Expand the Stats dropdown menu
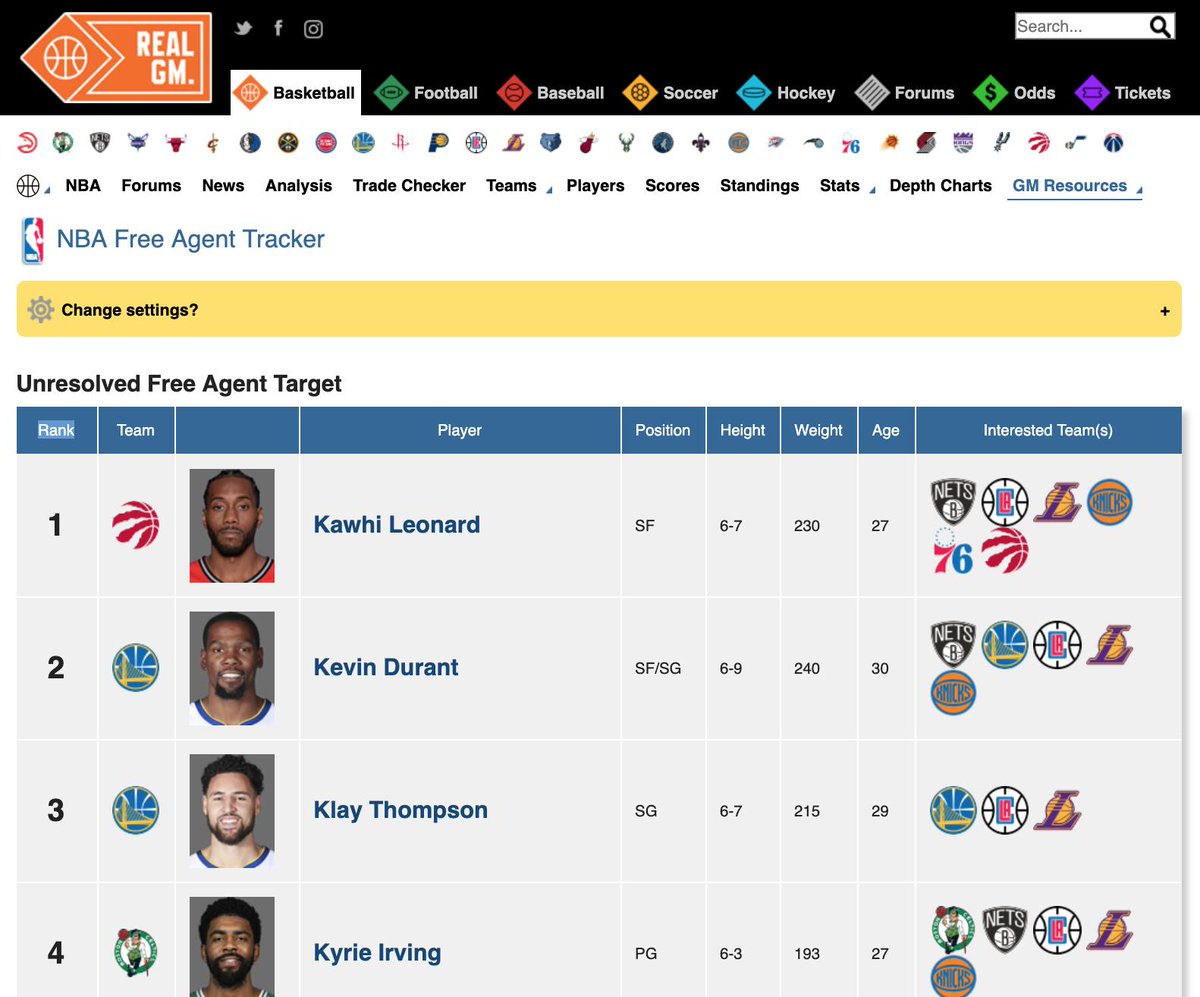Viewport: 1200px width, 997px height. 846,186
